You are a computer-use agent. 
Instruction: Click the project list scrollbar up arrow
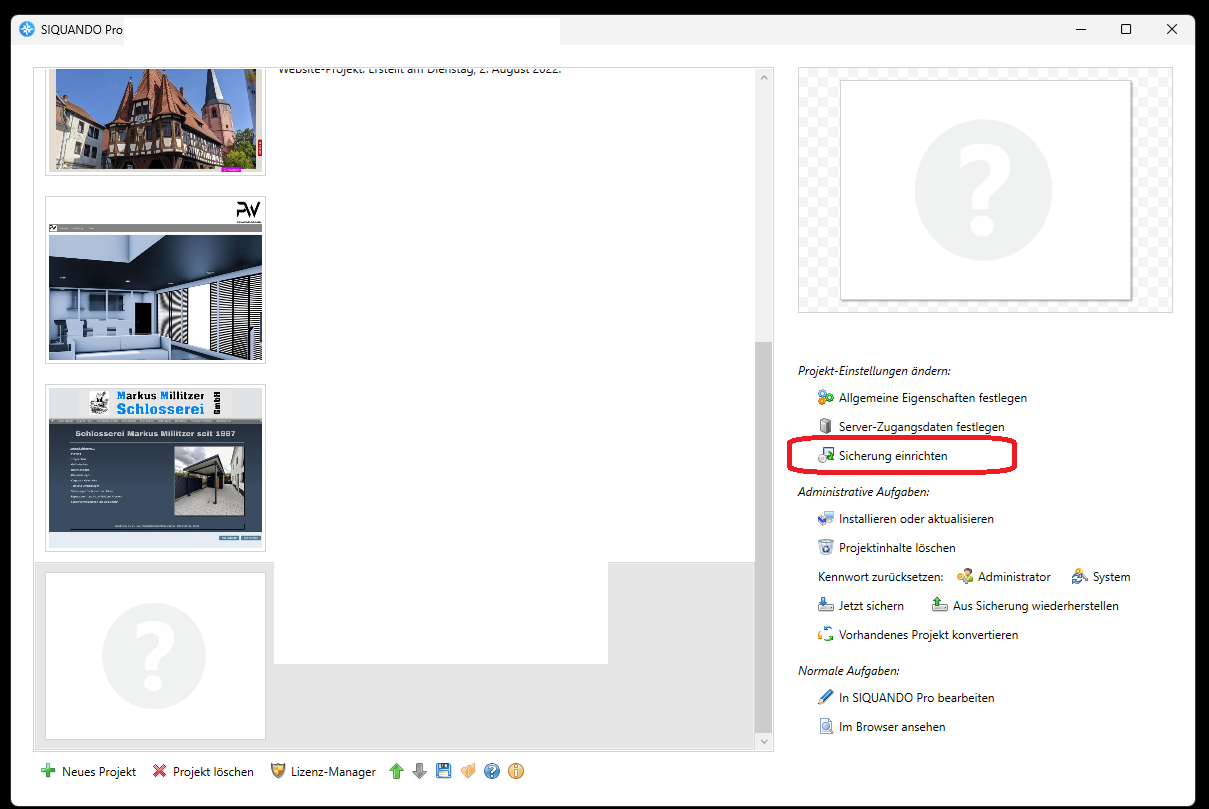[765, 77]
